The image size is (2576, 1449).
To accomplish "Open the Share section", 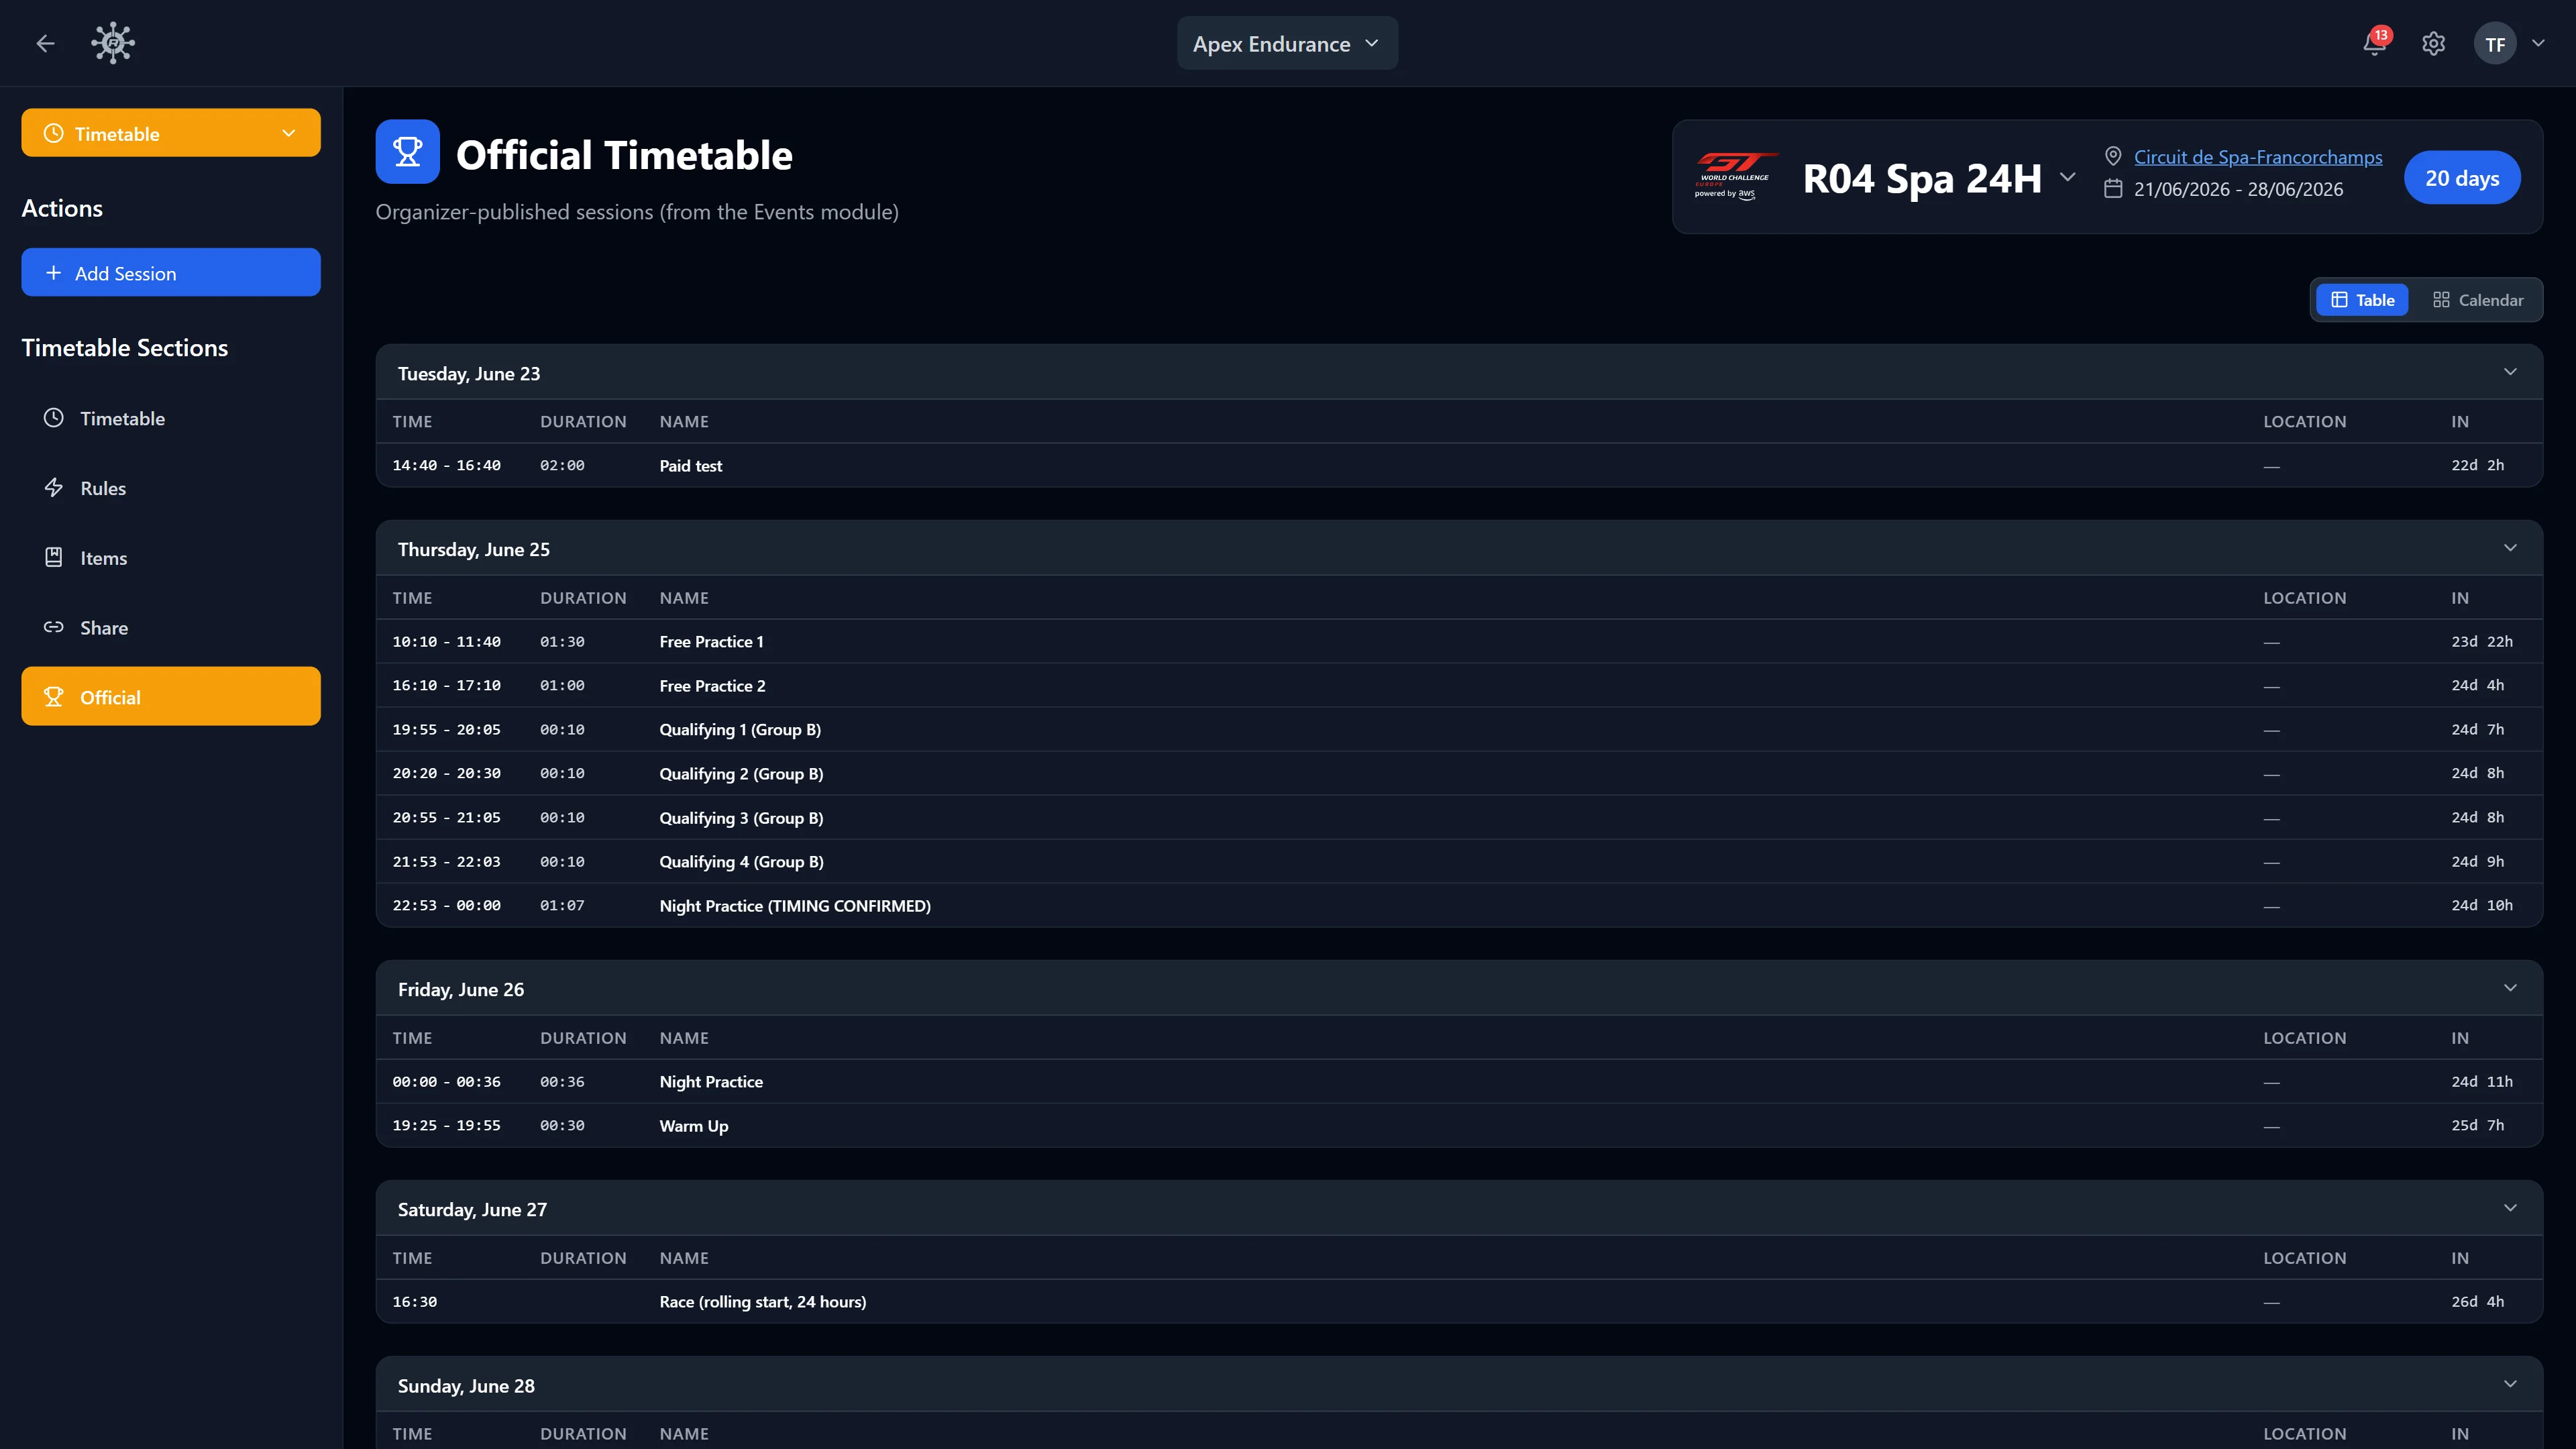I will (171, 627).
